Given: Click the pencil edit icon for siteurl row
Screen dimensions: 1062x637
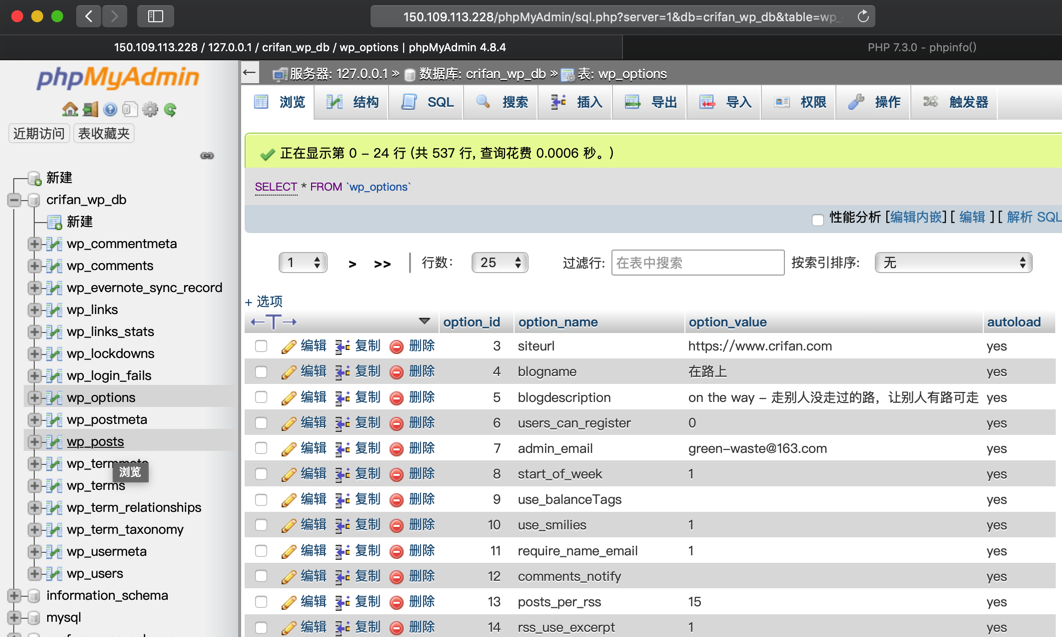Looking at the screenshot, I should click(289, 347).
